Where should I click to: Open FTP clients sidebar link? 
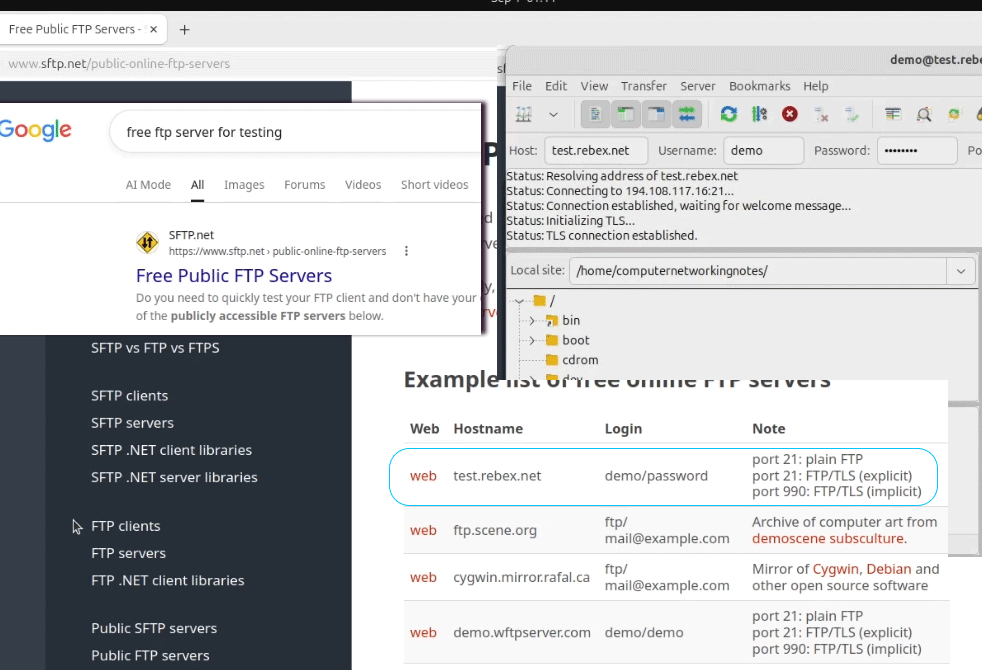tap(126, 527)
